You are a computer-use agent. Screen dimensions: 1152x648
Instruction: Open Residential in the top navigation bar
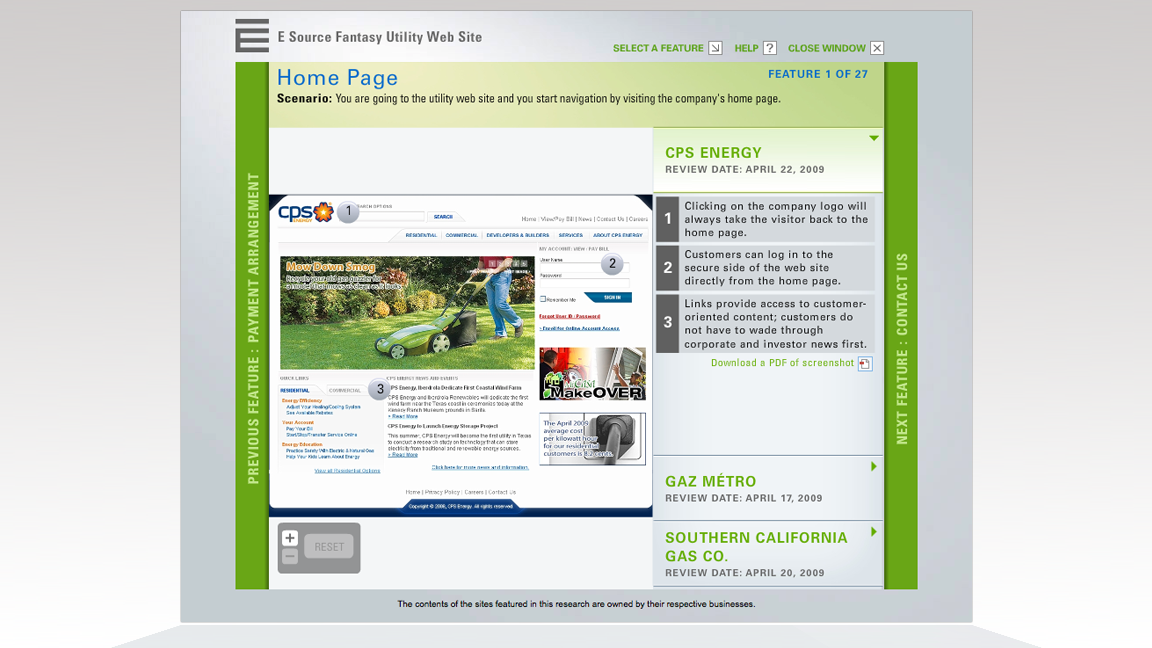[421, 235]
